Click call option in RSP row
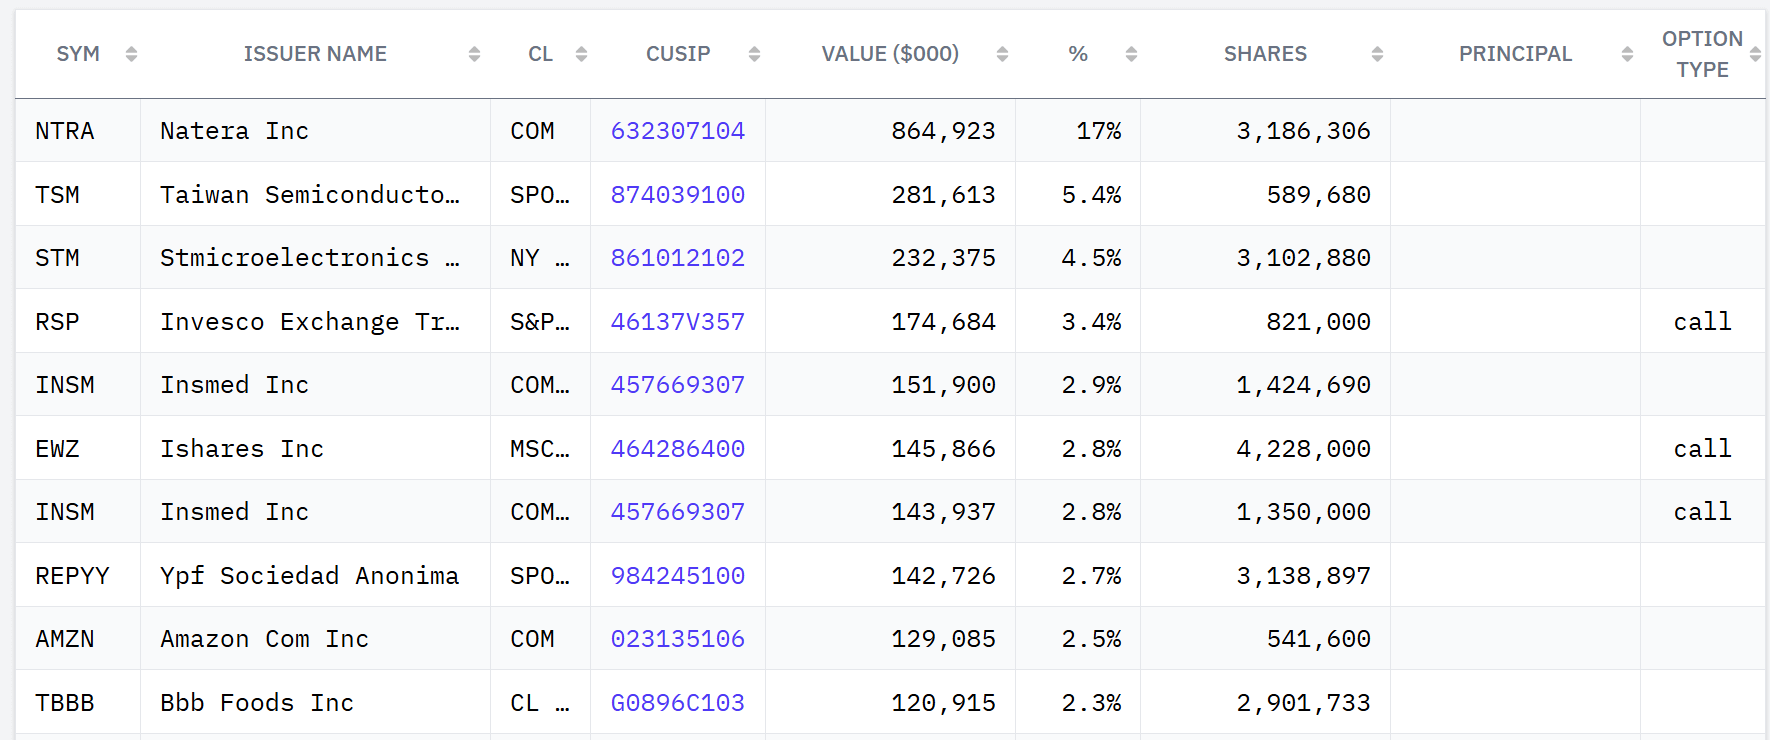 tap(1702, 322)
